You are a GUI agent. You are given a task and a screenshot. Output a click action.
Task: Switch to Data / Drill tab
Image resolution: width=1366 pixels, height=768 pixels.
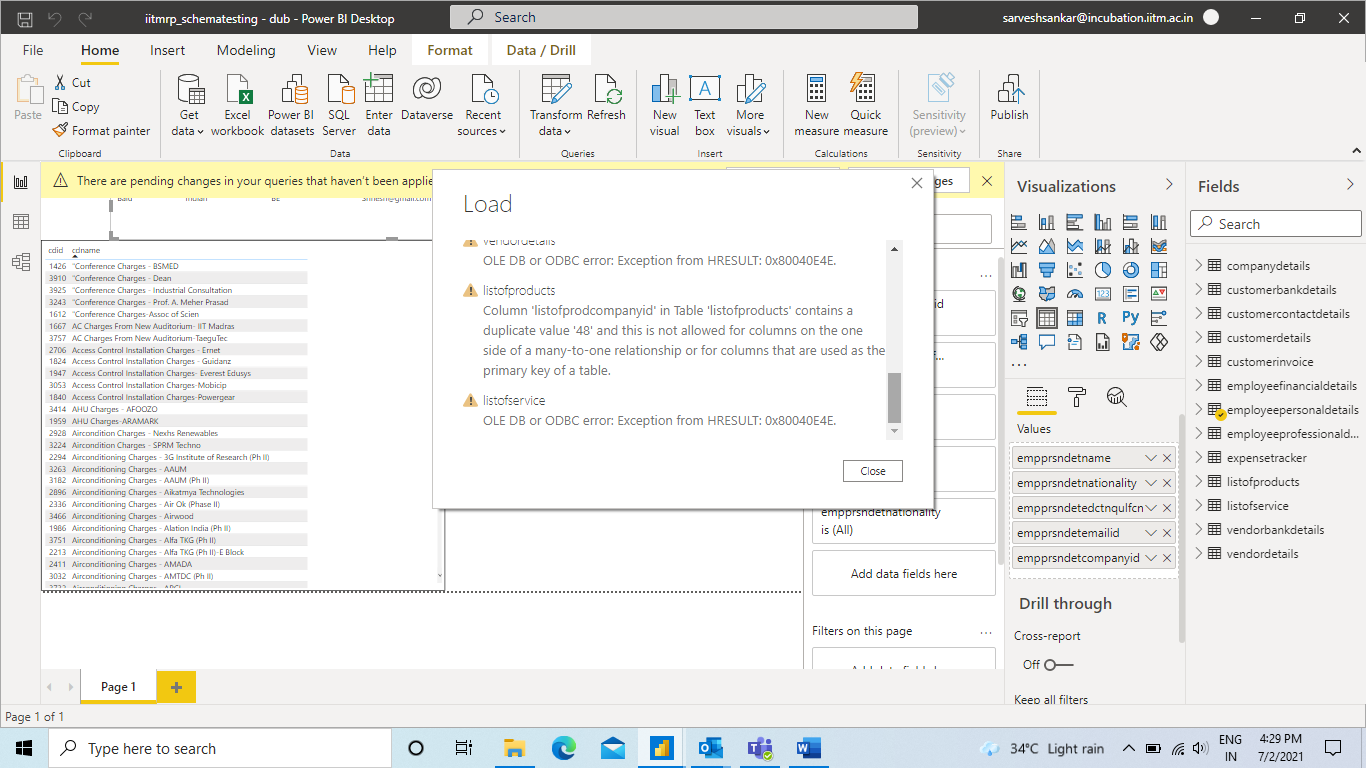coord(541,50)
